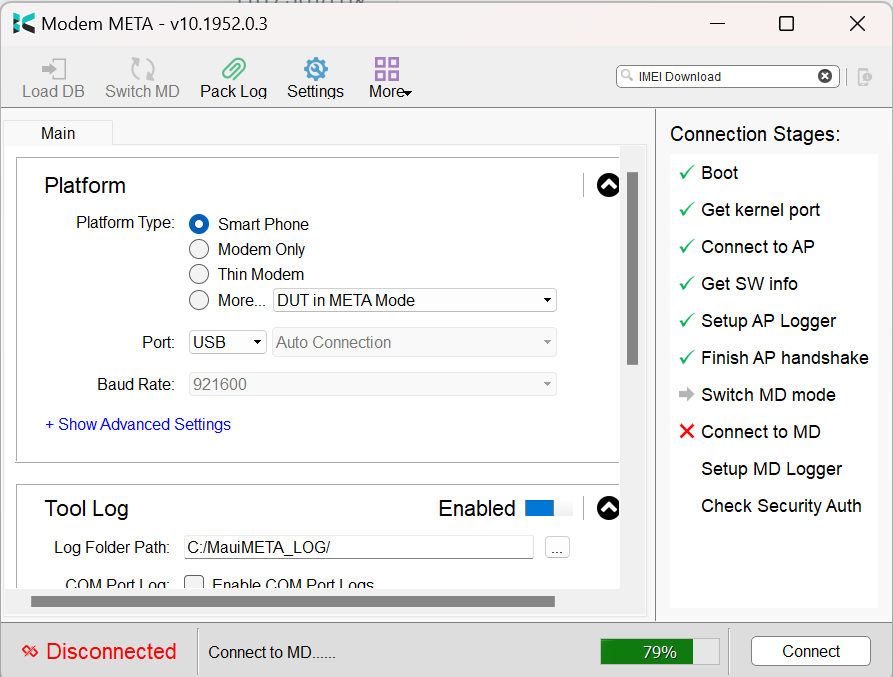Browse for log folder path
Image resolution: width=893 pixels, height=677 pixels.
click(557, 547)
